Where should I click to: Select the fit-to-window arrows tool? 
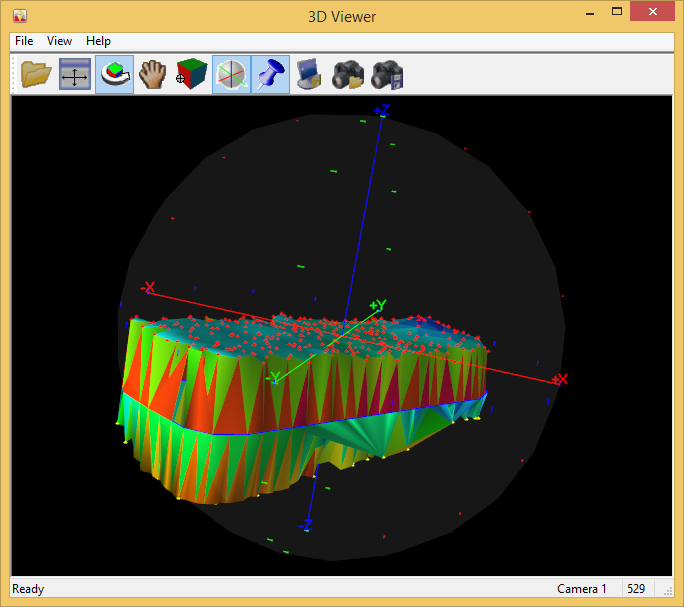click(75, 74)
